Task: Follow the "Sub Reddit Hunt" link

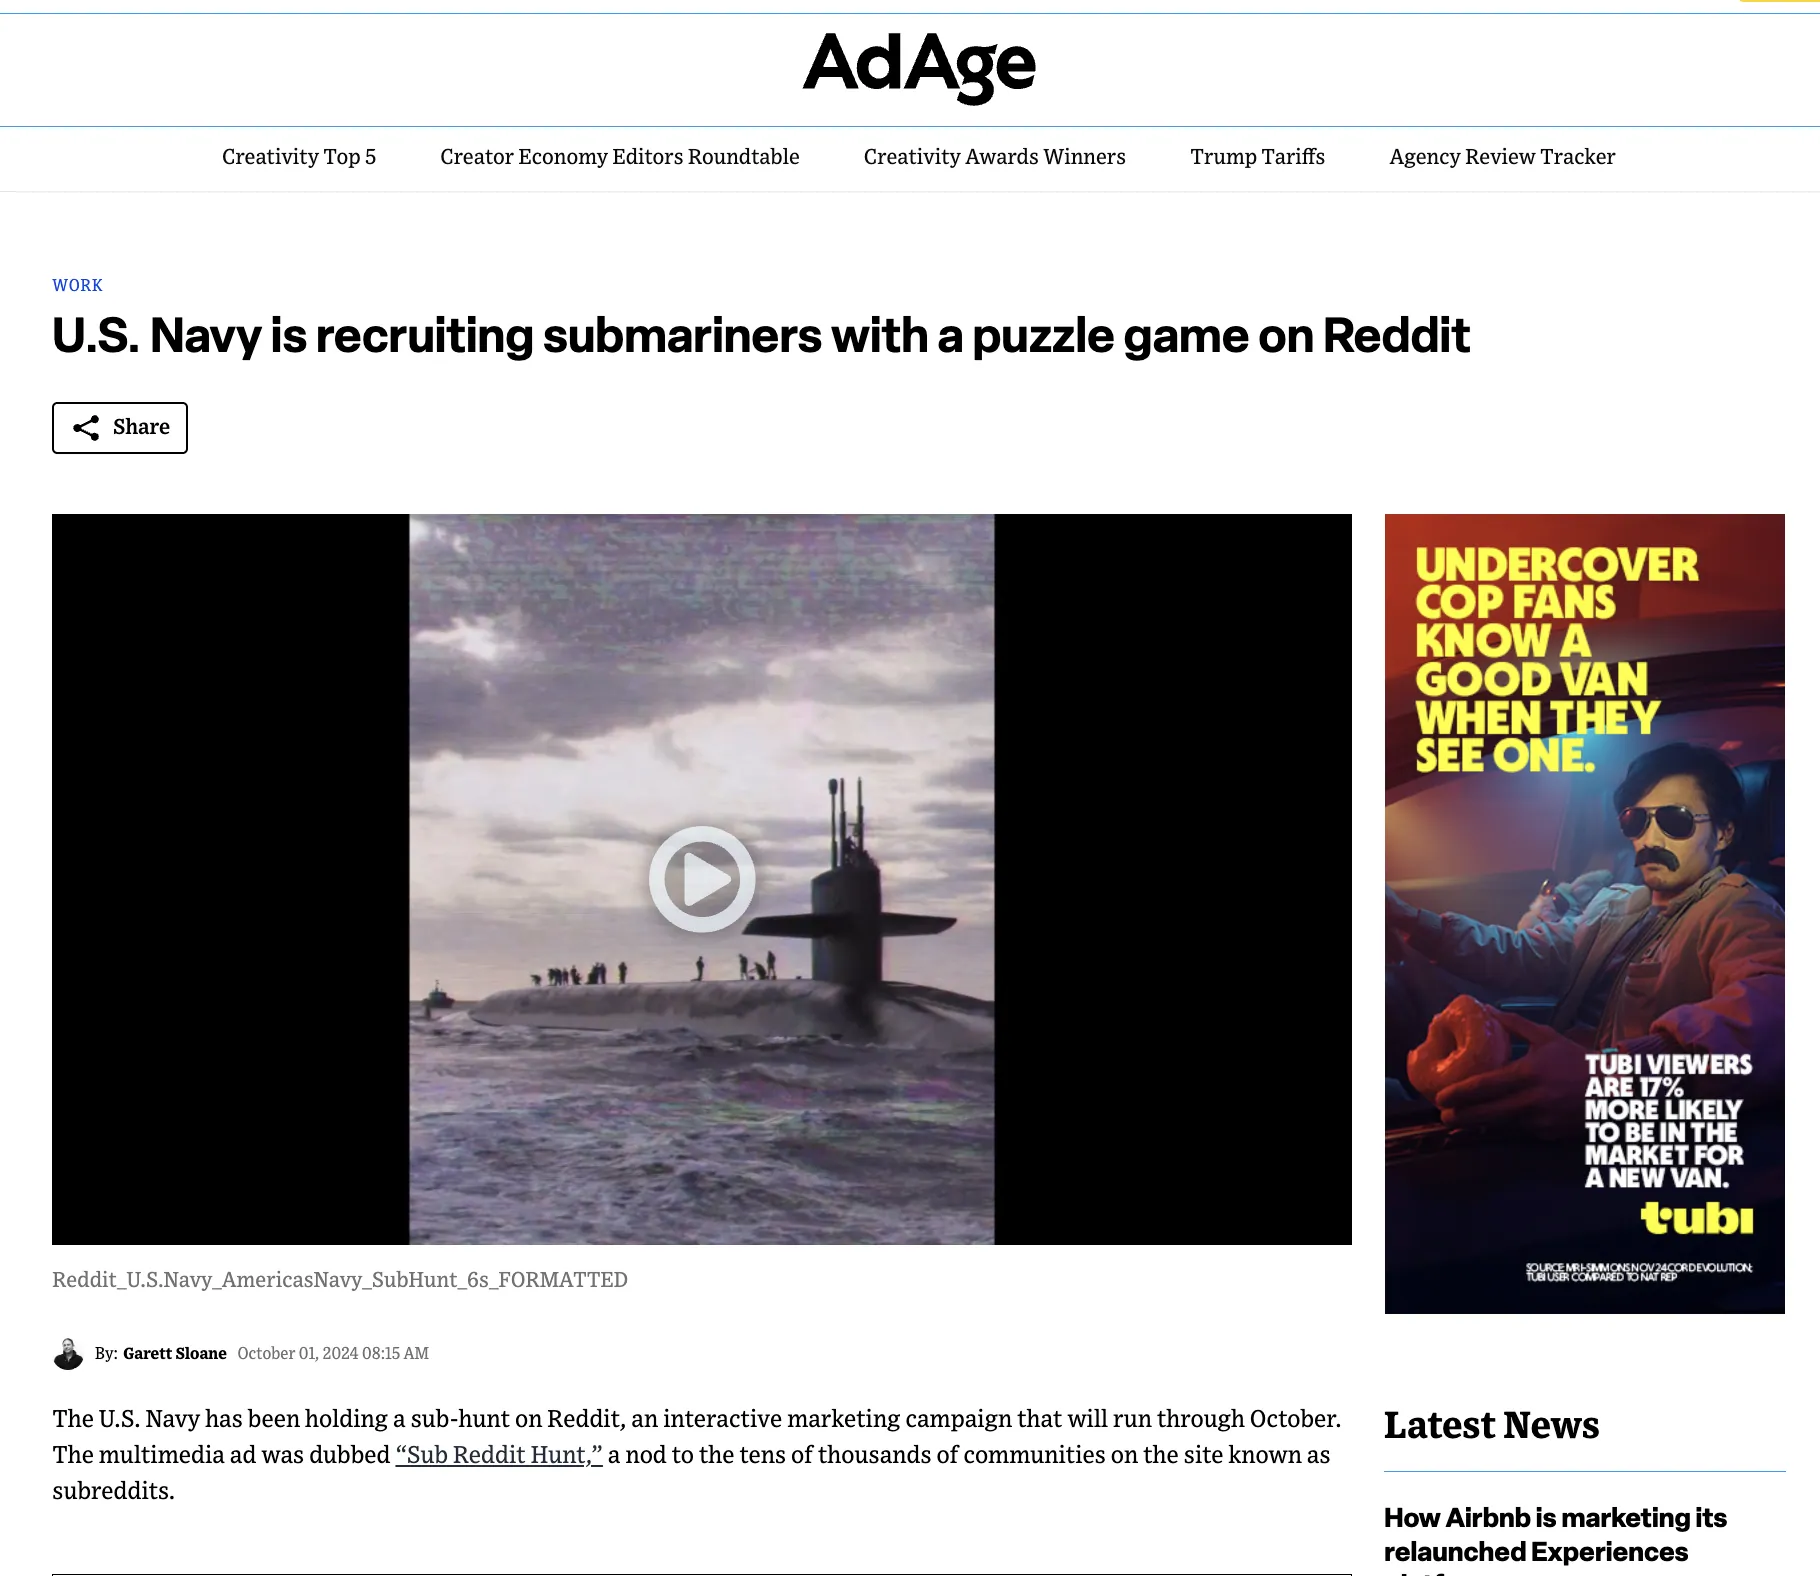Action: click(x=499, y=1455)
